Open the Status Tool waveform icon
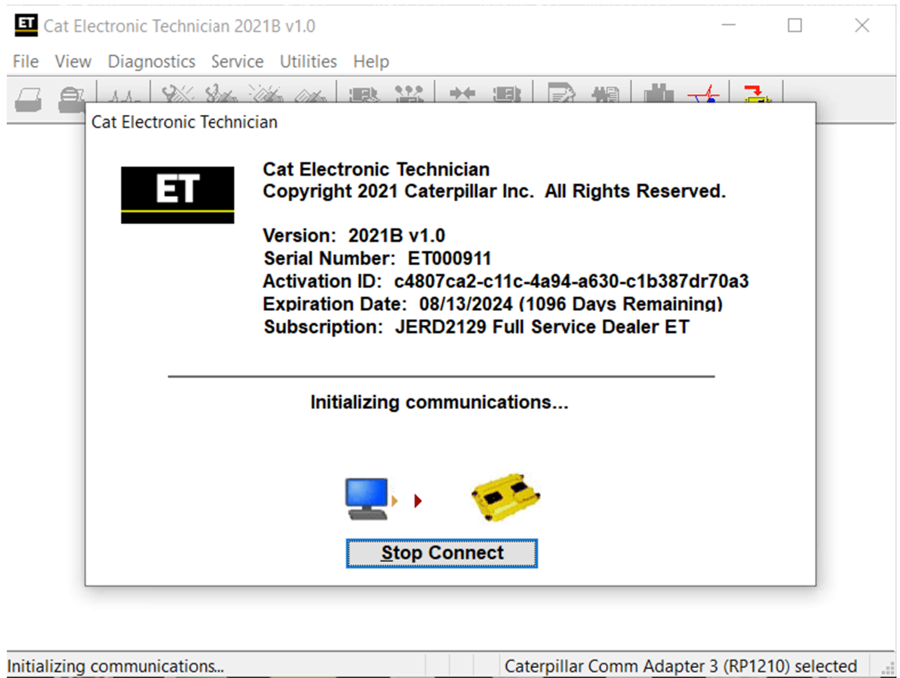 [x=123, y=95]
